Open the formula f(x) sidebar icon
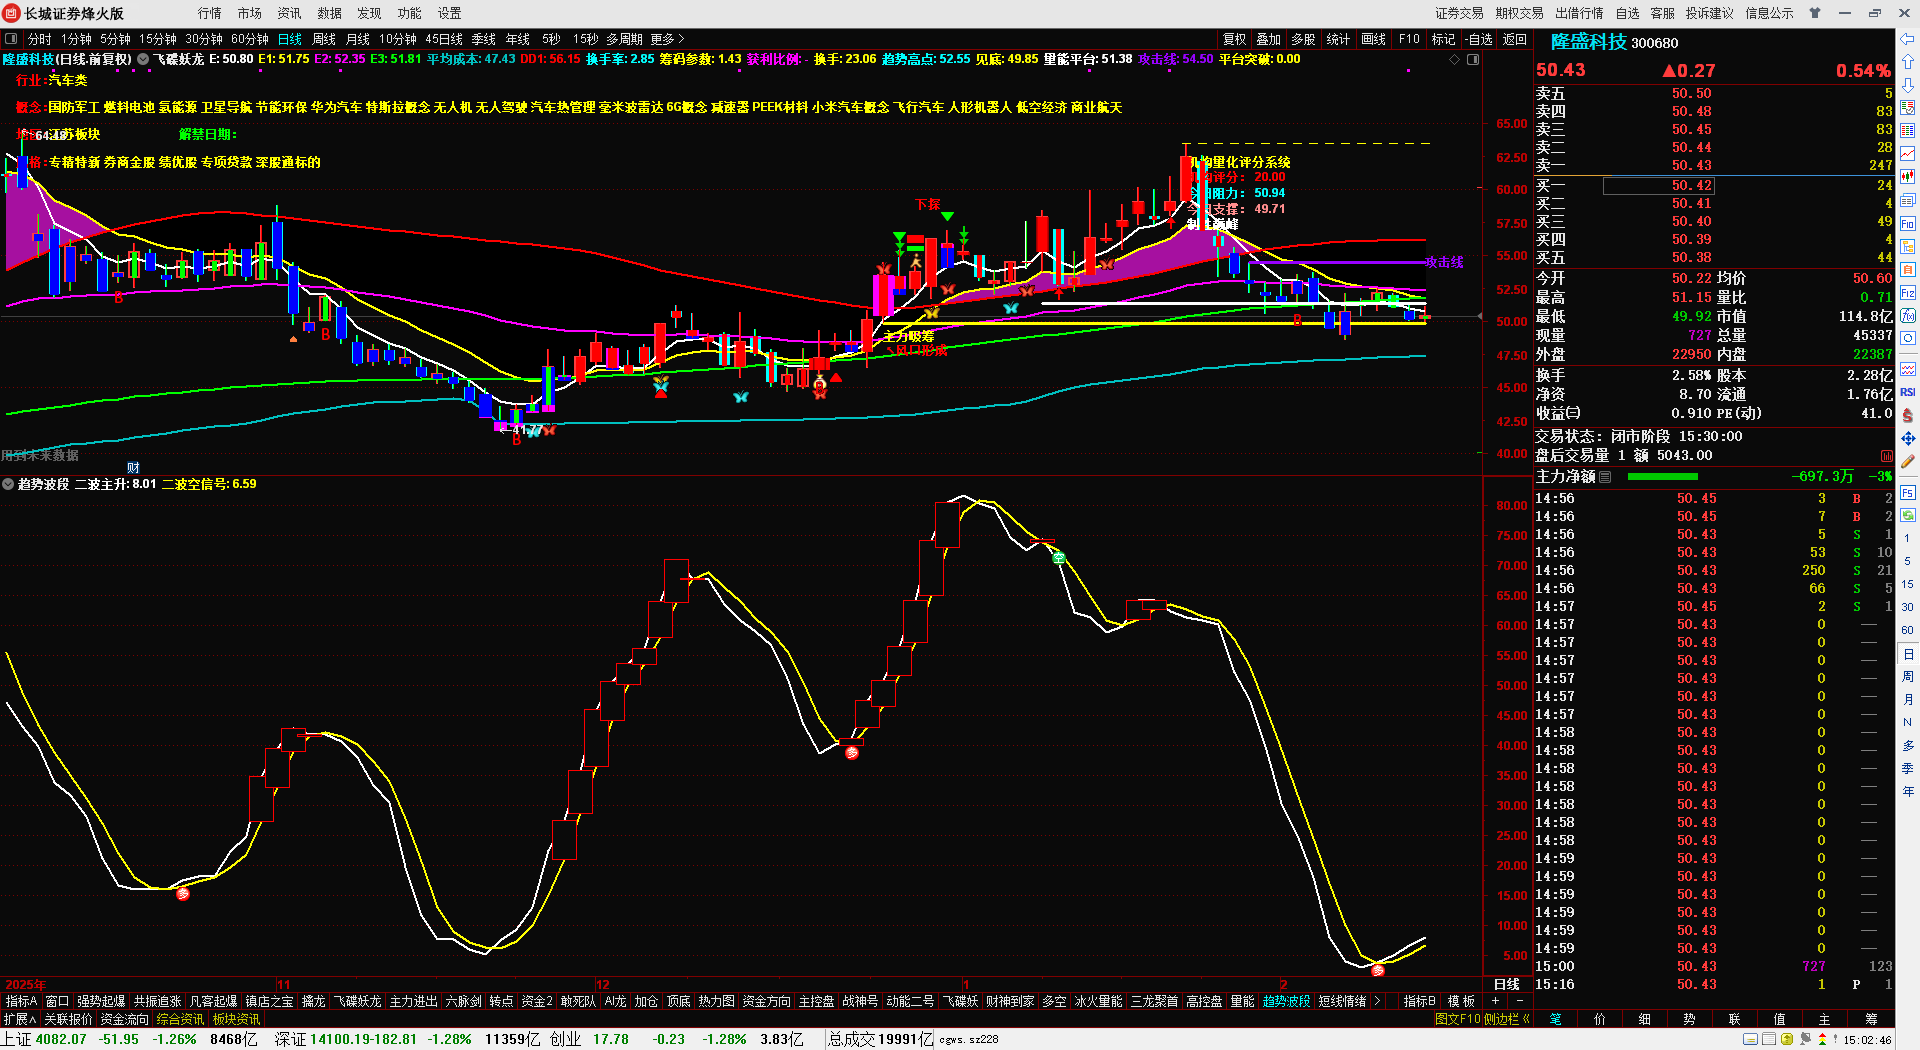The image size is (1920, 1050). point(1908,316)
